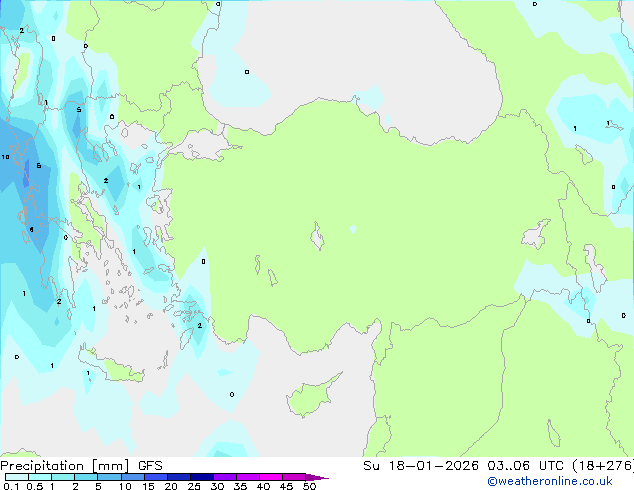634x490 pixels.
Task: Click the 25–30 mm dark navy legend swatch
Action: point(202,477)
